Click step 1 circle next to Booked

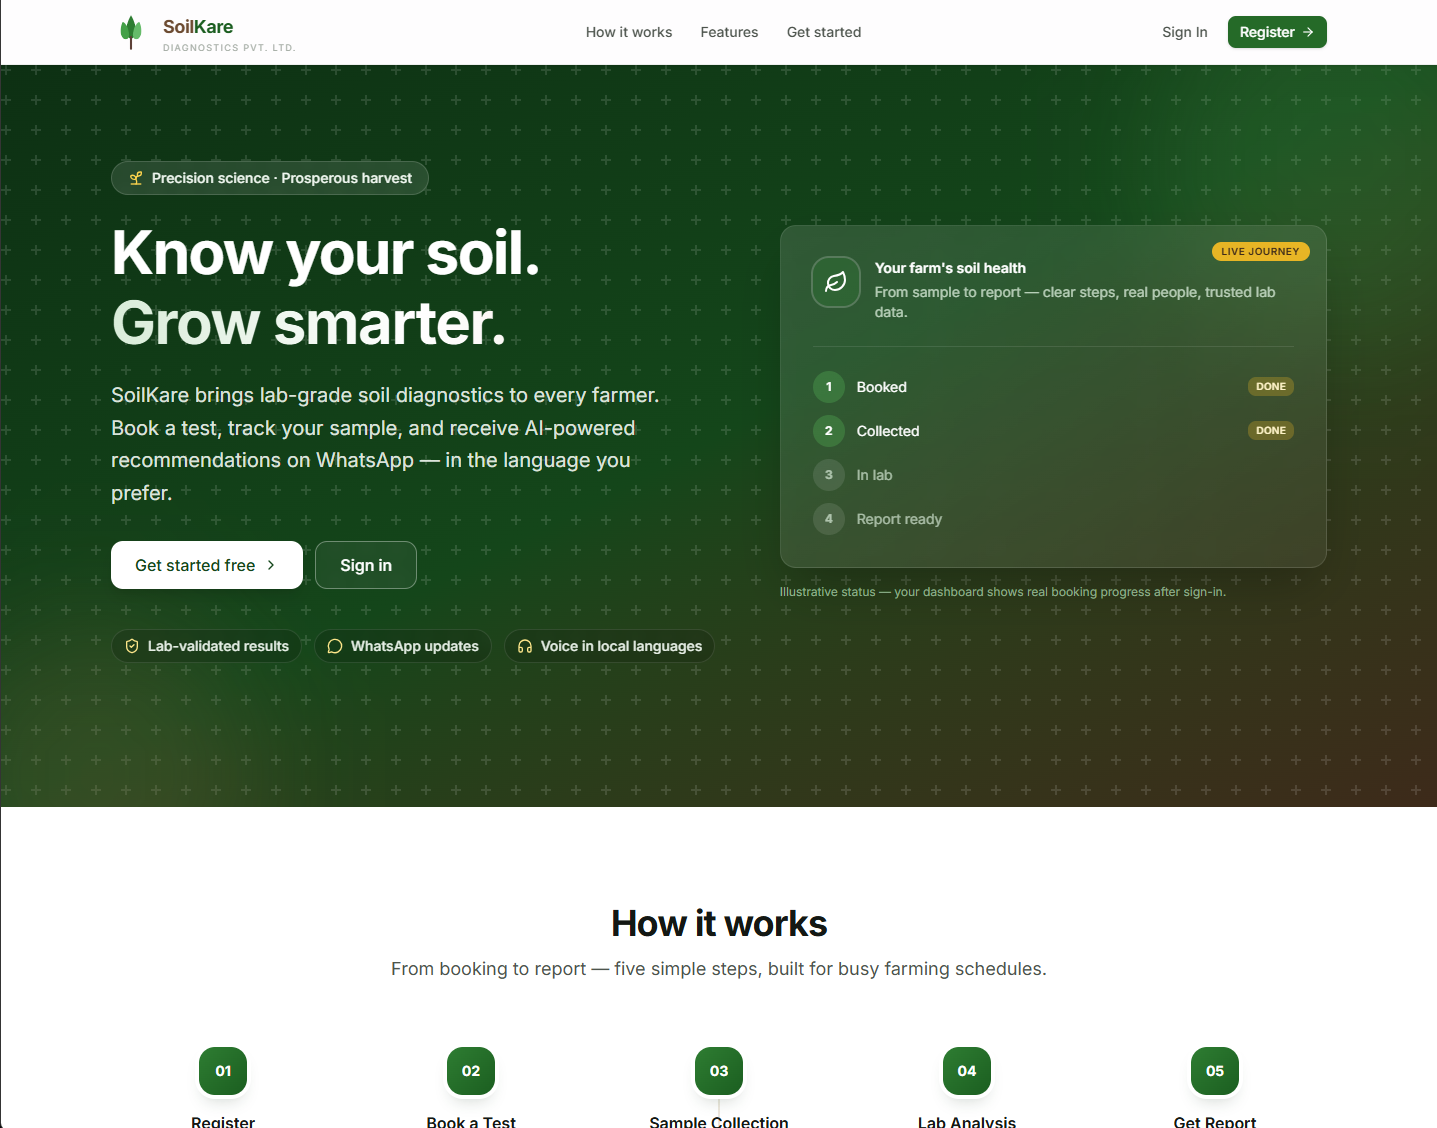point(829,387)
